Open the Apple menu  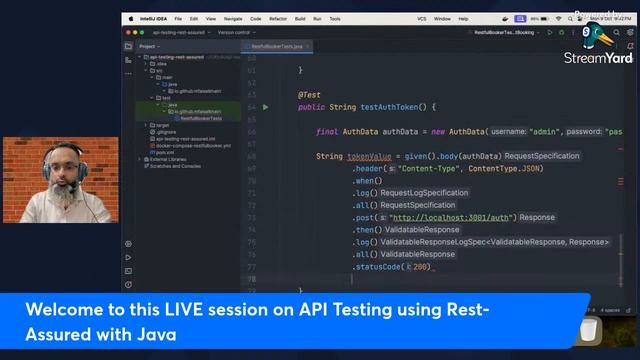pyautogui.click(x=131, y=19)
